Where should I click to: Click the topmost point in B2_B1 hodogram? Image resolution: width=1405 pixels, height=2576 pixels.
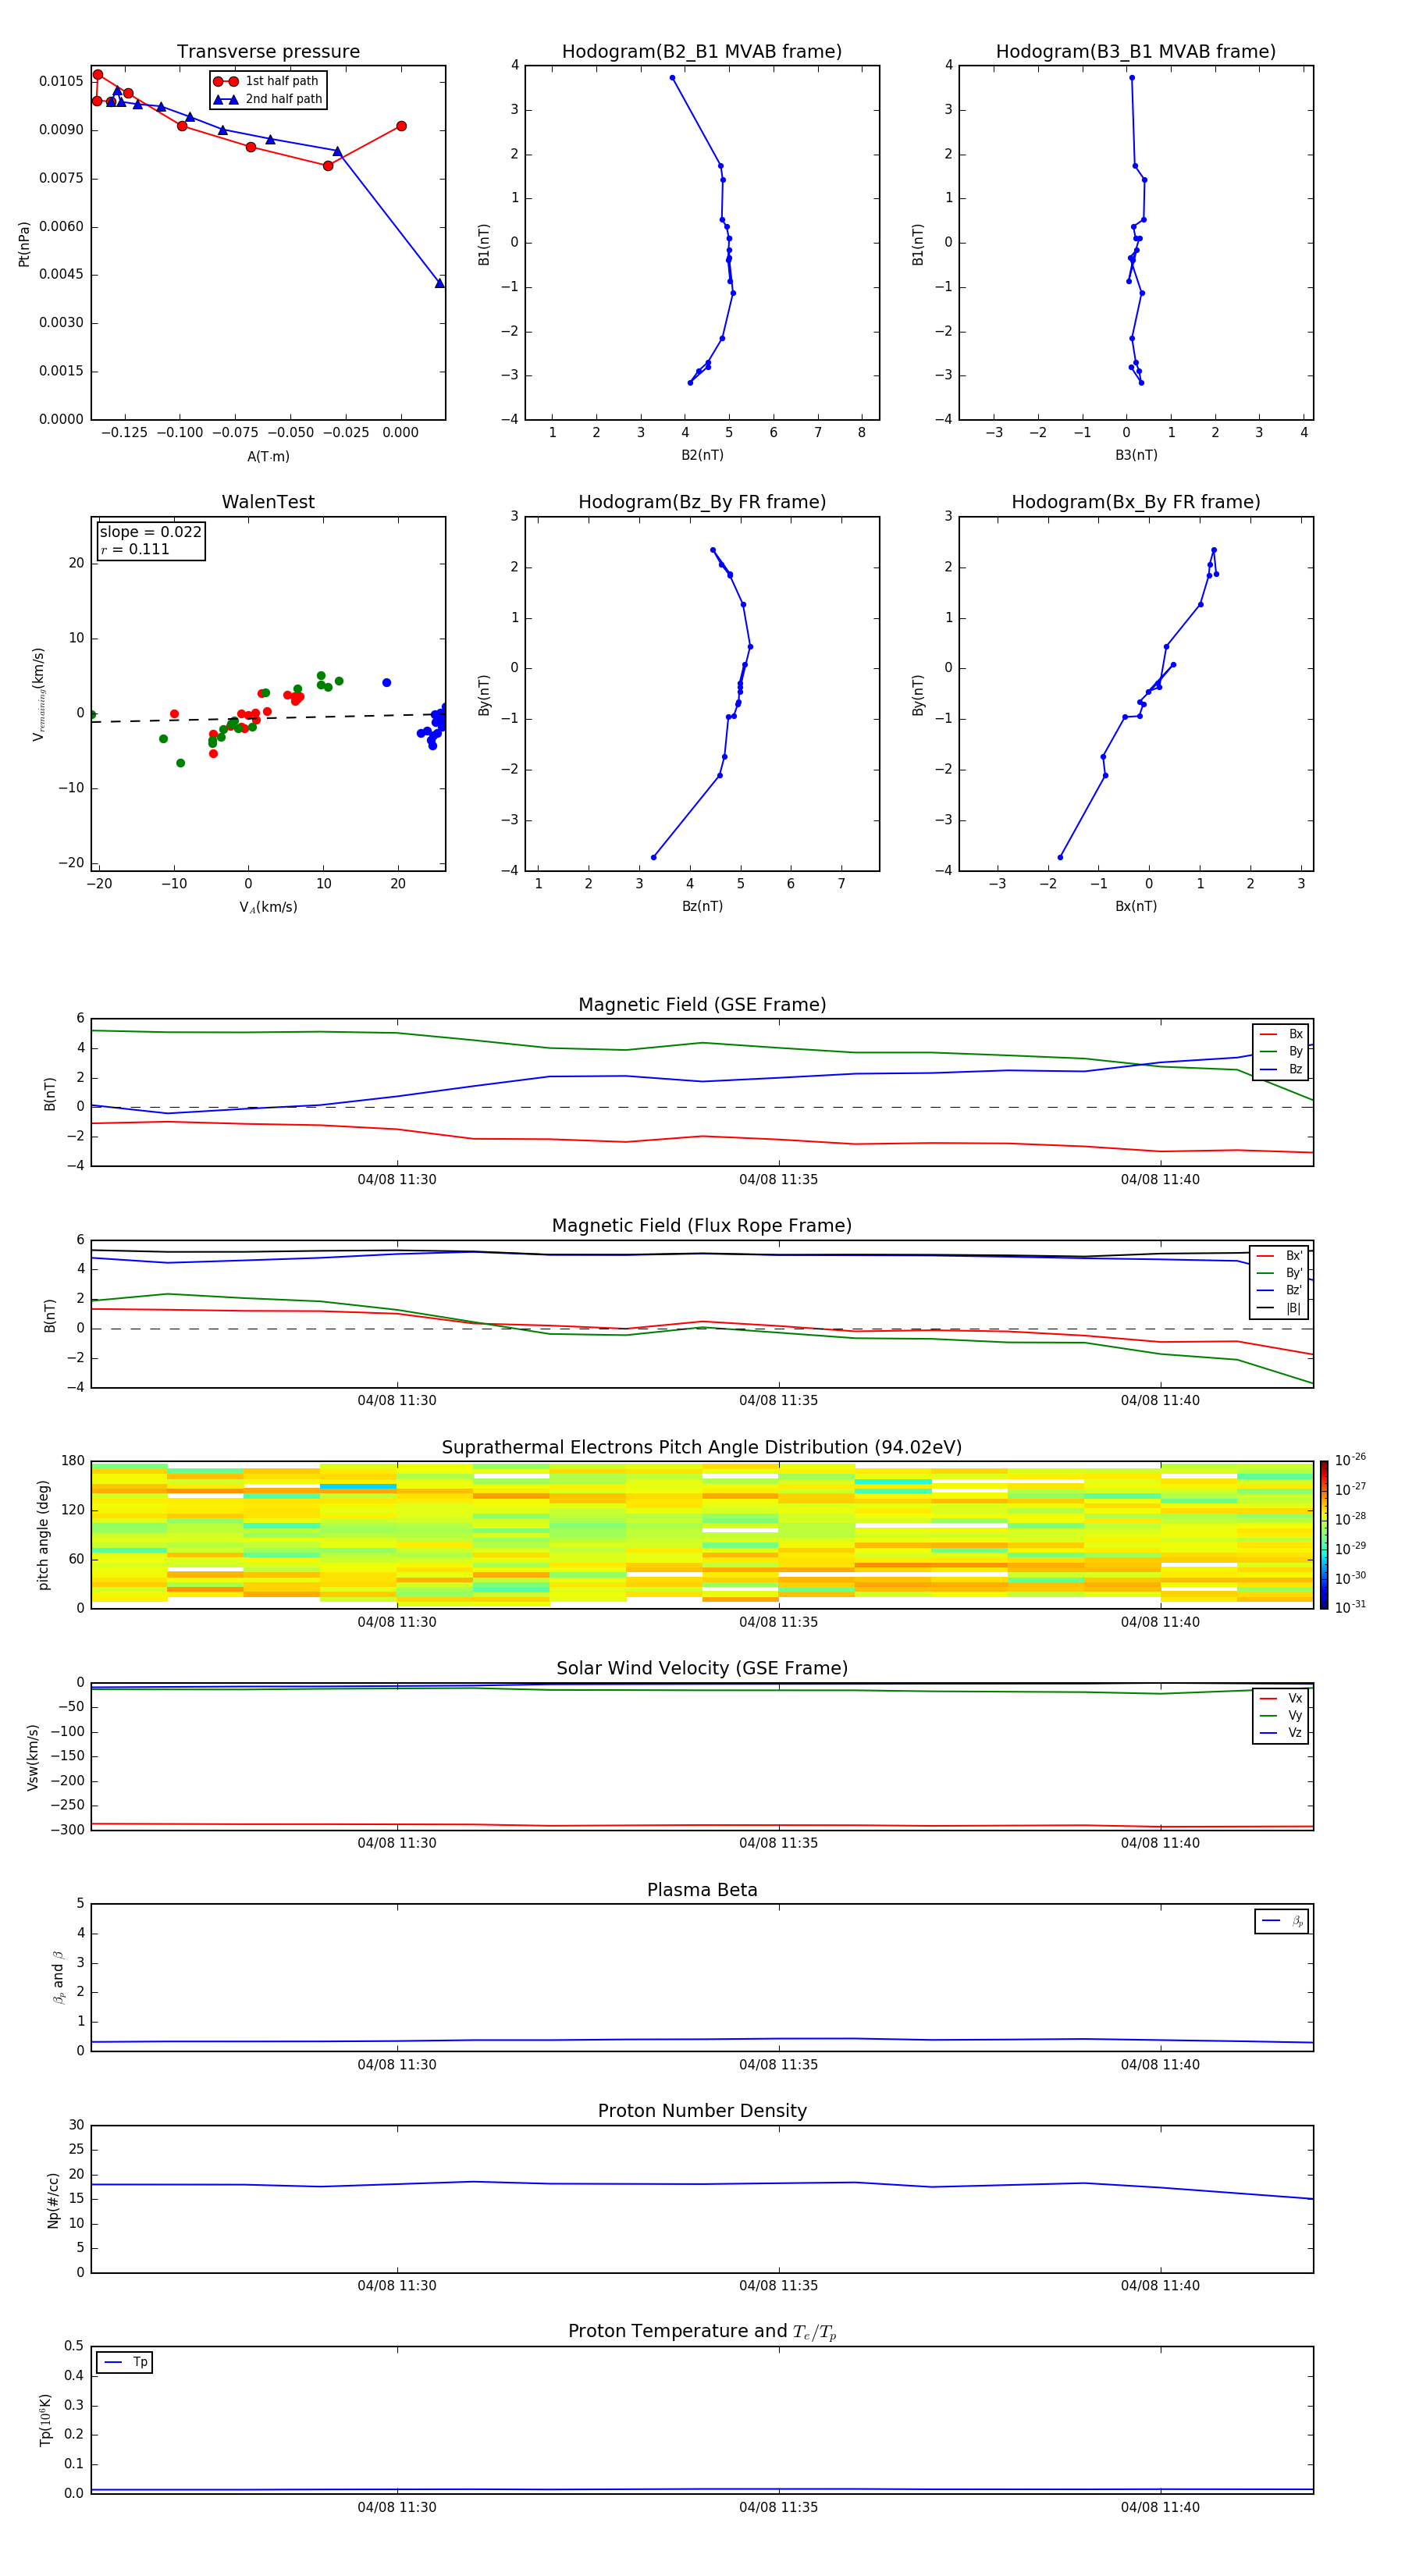point(672,77)
